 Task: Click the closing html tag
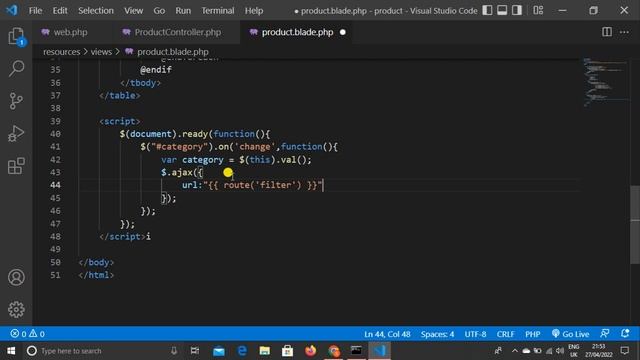[x=96, y=275]
